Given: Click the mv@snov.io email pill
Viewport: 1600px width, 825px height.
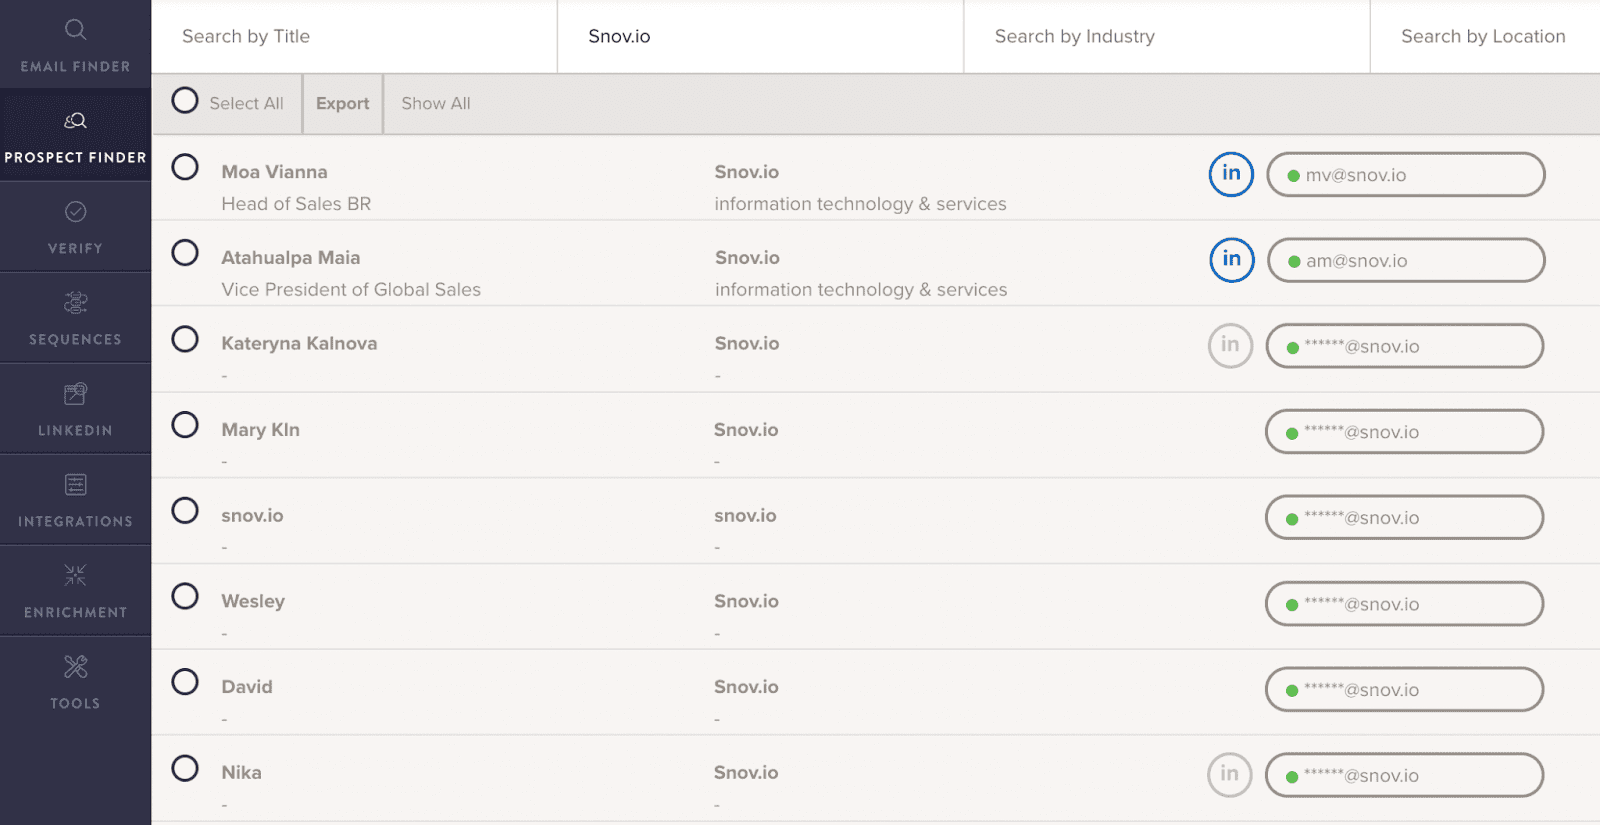Looking at the screenshot, I should click(x=1405, y=175).
